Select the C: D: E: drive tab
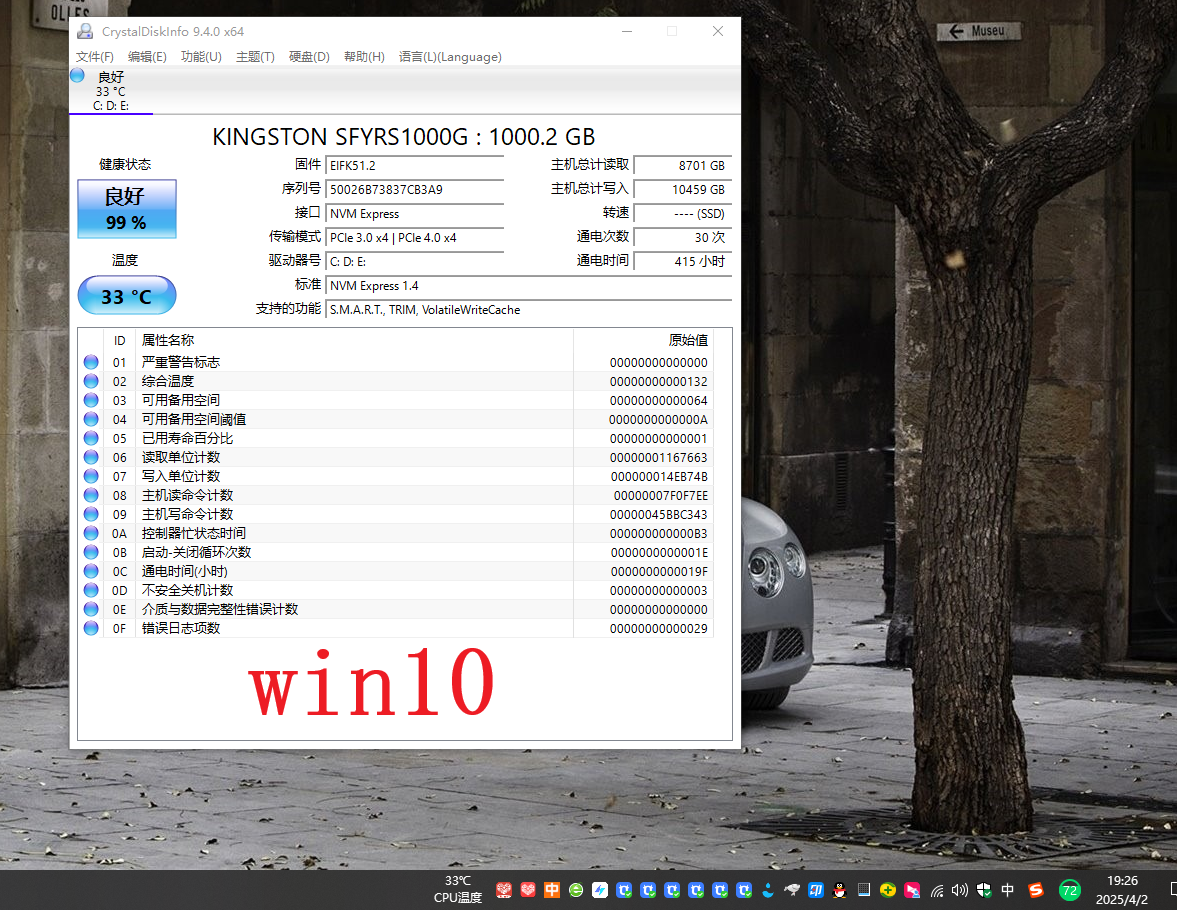 (110, 91)
